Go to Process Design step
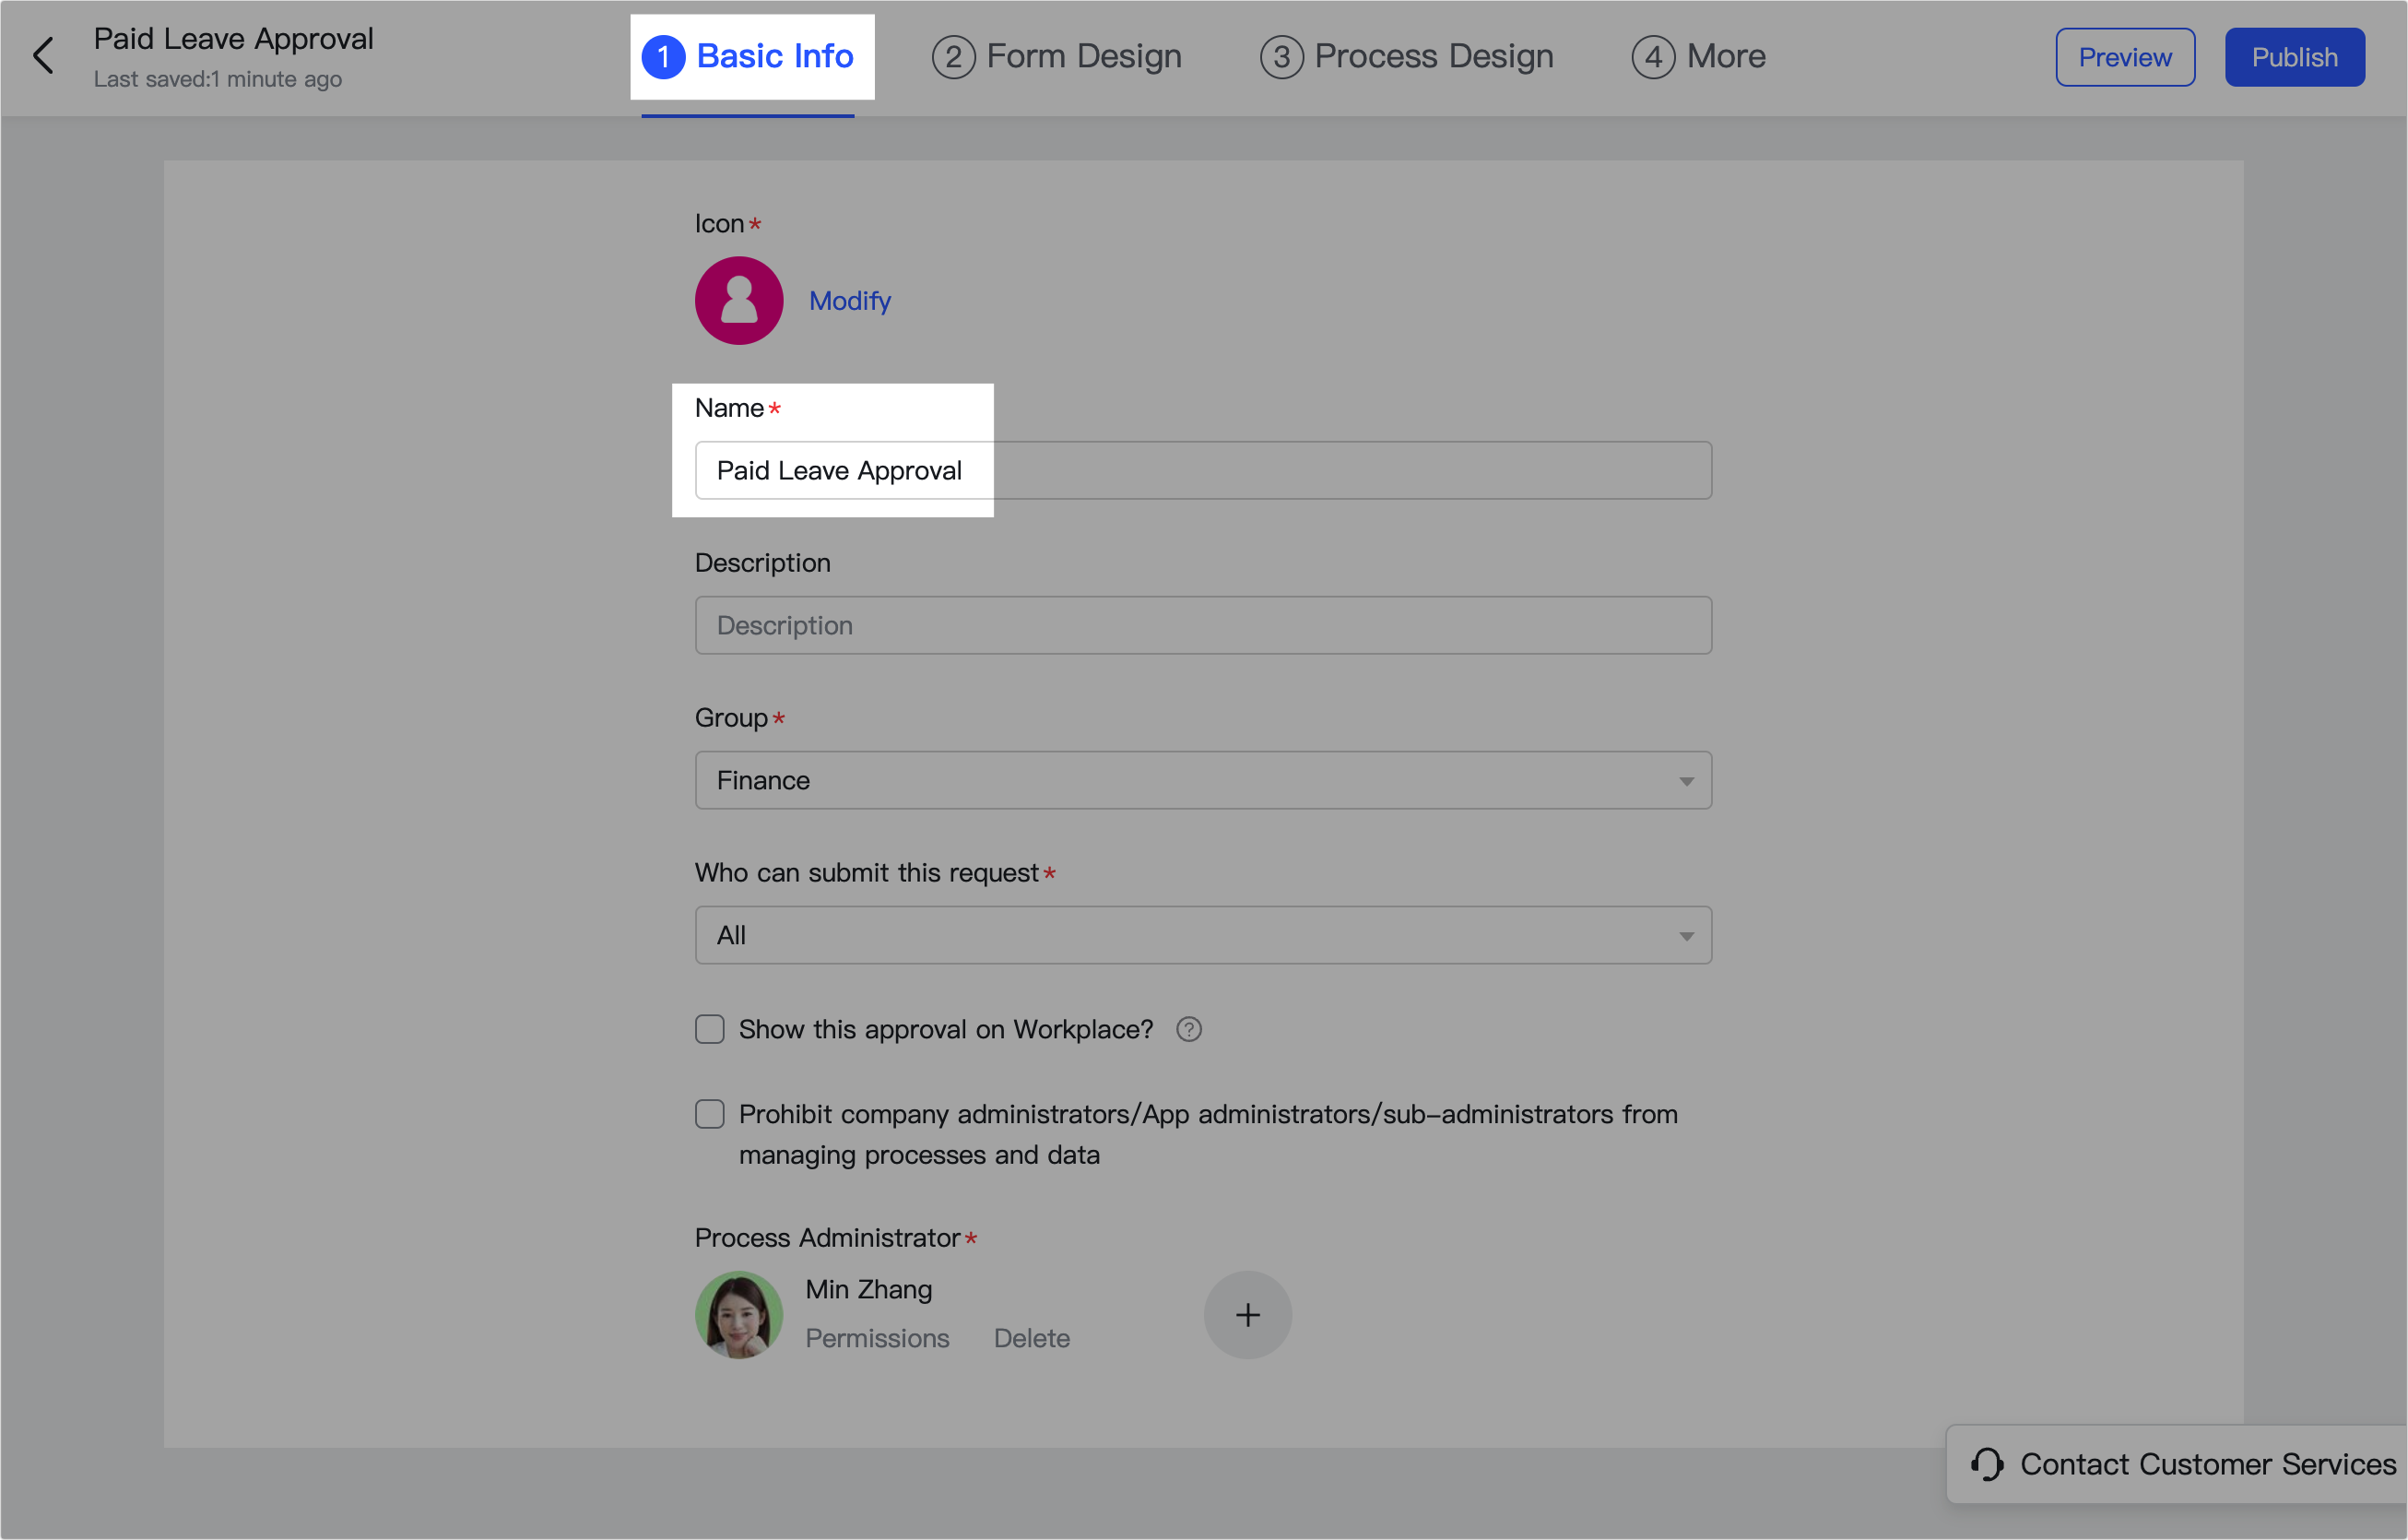Viewport: 2408px width, 1540px height. point(1406,57)
